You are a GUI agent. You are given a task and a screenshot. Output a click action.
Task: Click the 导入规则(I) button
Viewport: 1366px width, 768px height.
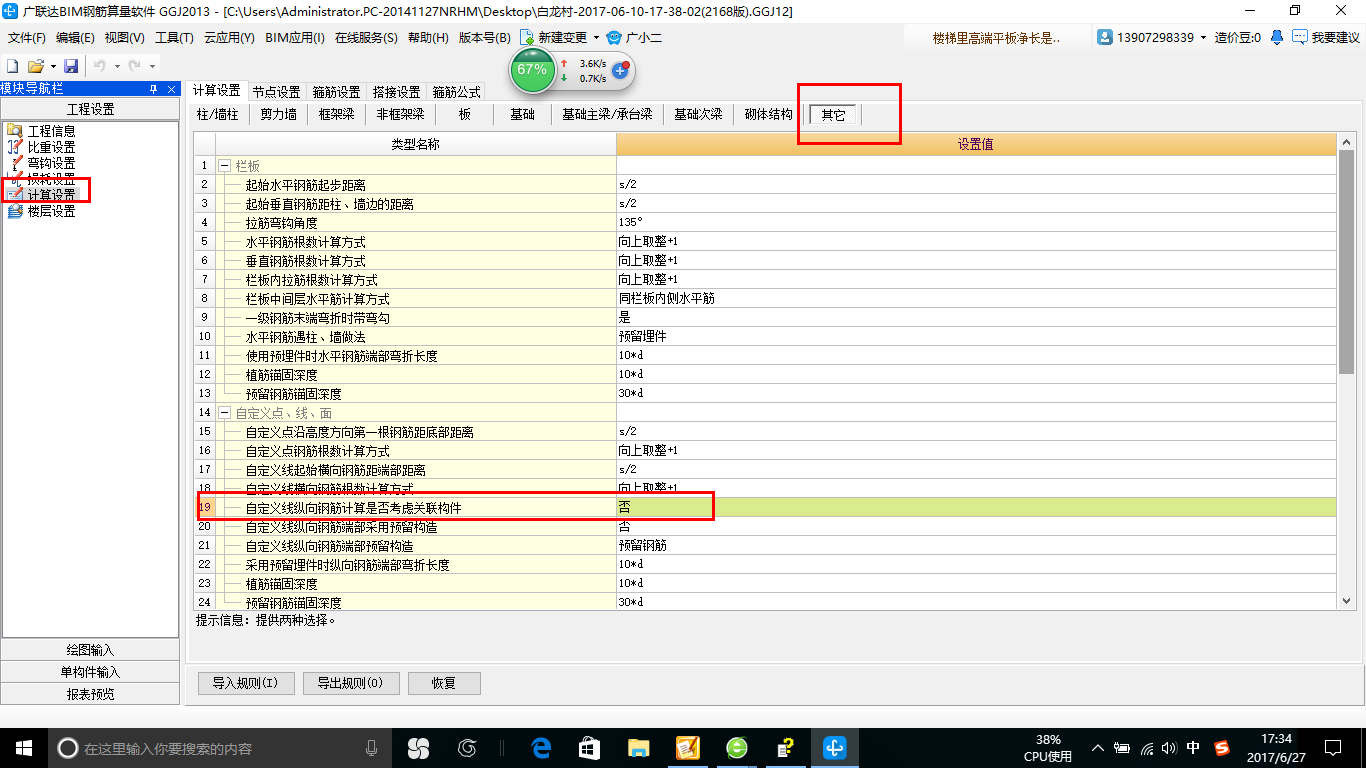click(x=246, y=683)
